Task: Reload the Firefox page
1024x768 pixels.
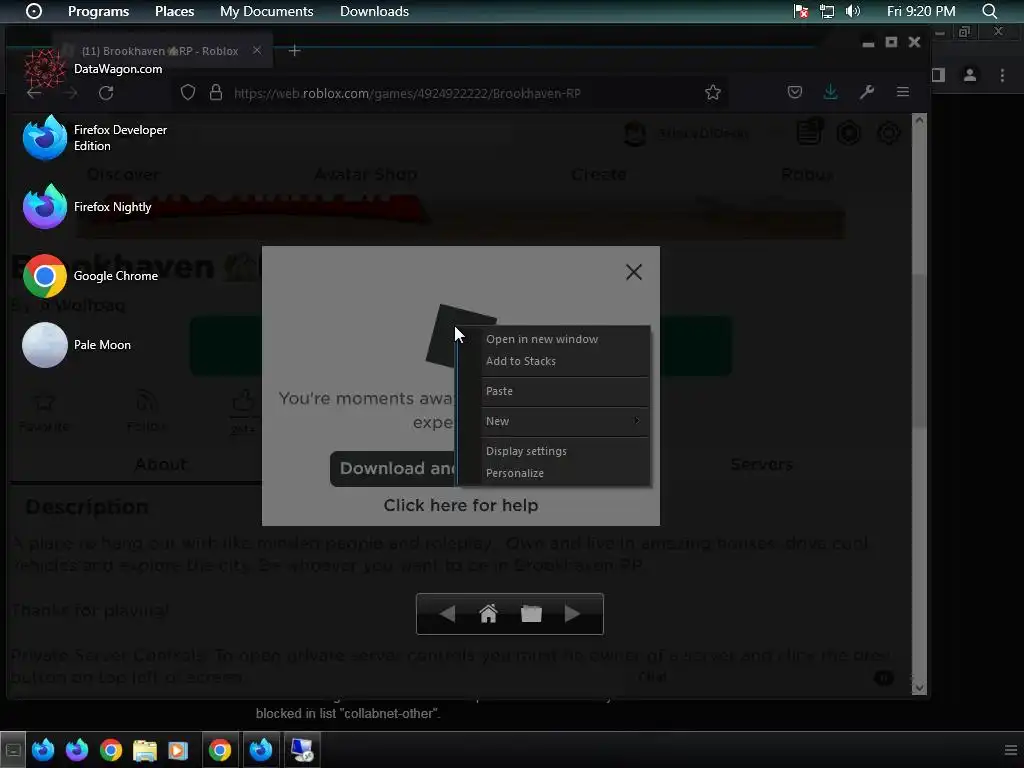Action: coord(106,93)
